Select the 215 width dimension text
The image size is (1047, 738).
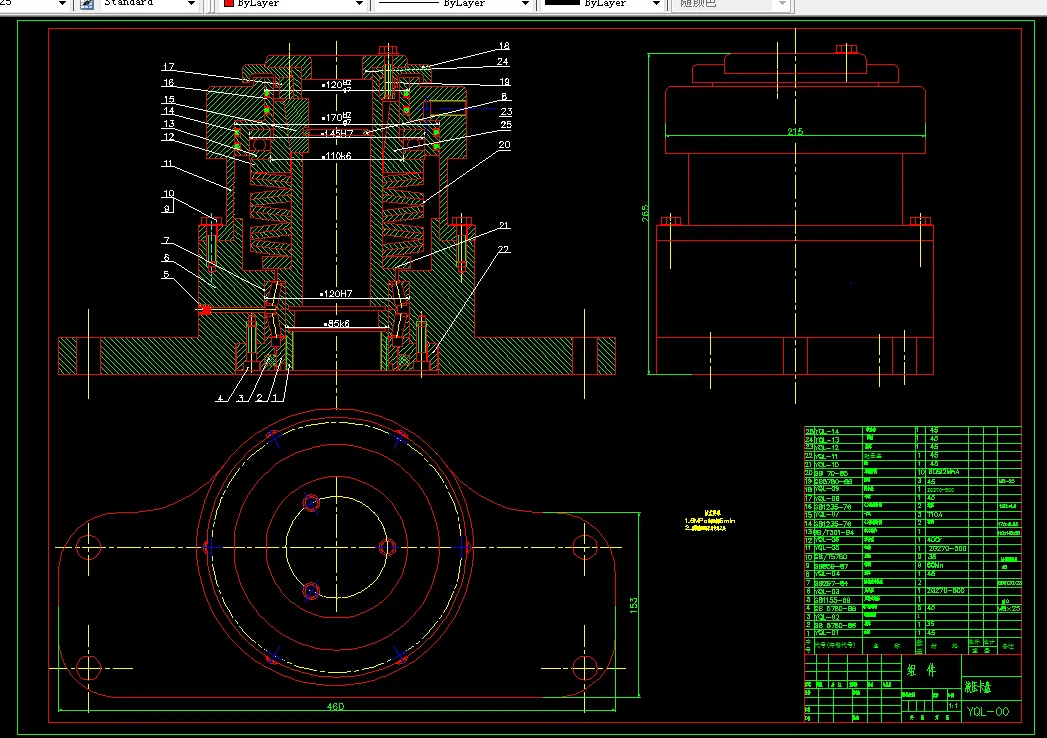(x=795, y=132)
